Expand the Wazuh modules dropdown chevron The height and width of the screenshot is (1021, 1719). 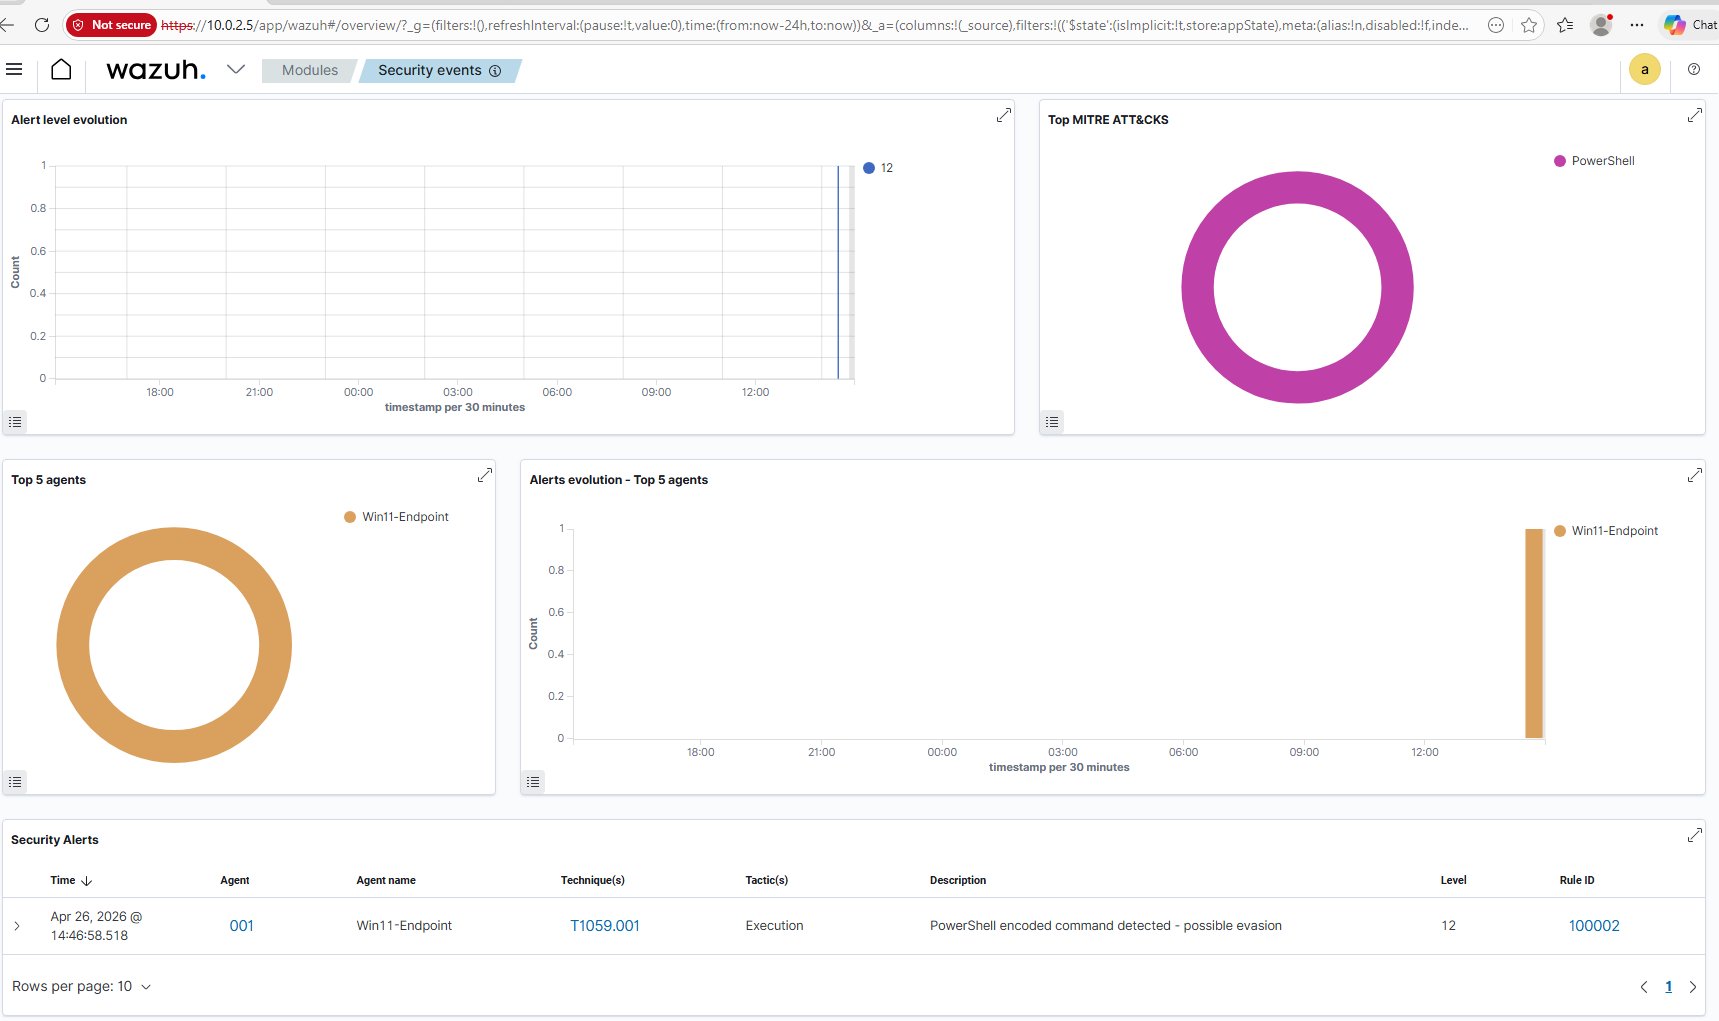tap(236, 69)
